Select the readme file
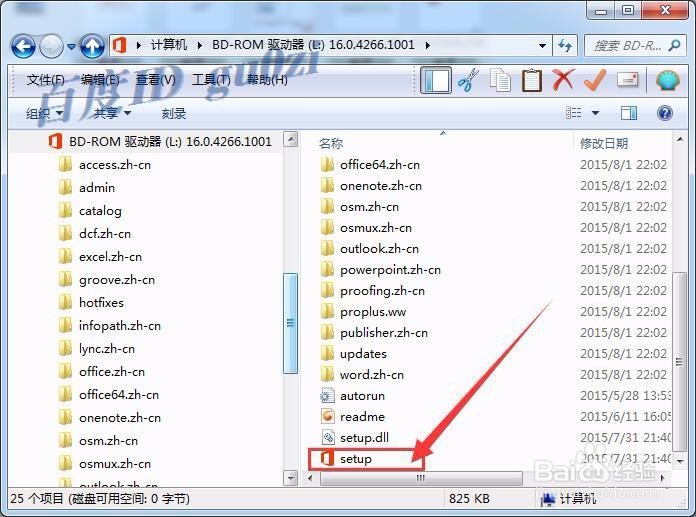The height and width of the screenshot is (517, 696). (353, 417)
